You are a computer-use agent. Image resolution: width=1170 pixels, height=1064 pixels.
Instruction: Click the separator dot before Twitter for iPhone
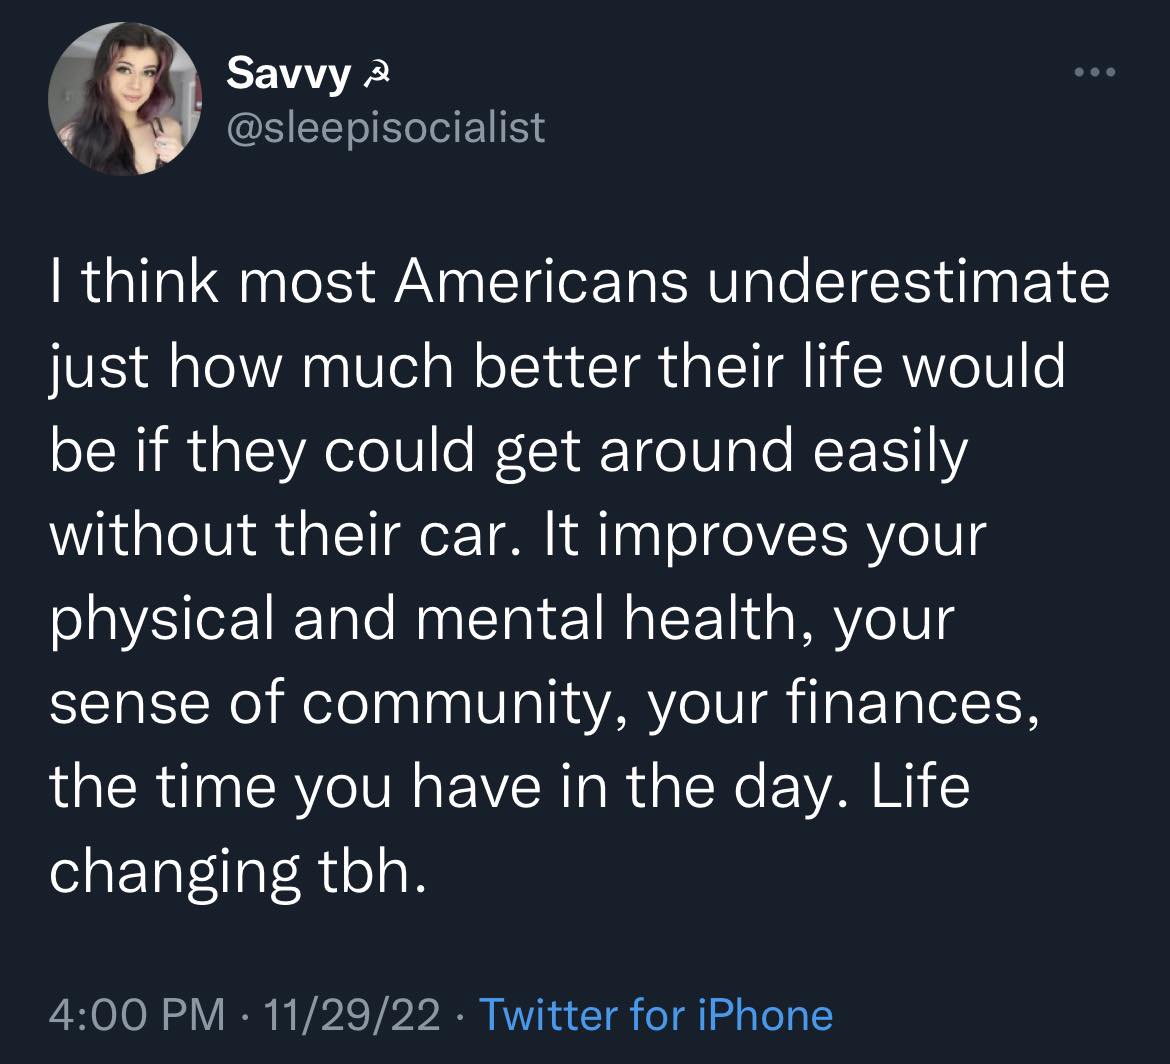coord(461,1015)
